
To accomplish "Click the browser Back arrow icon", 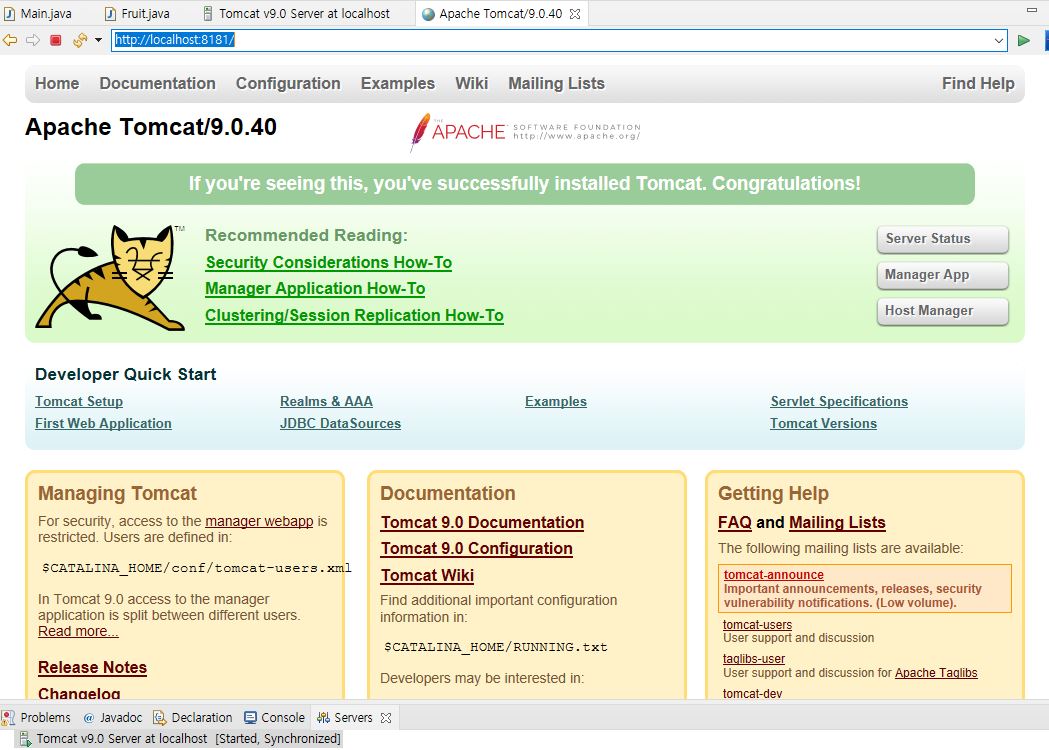I will tap(10, 40).
